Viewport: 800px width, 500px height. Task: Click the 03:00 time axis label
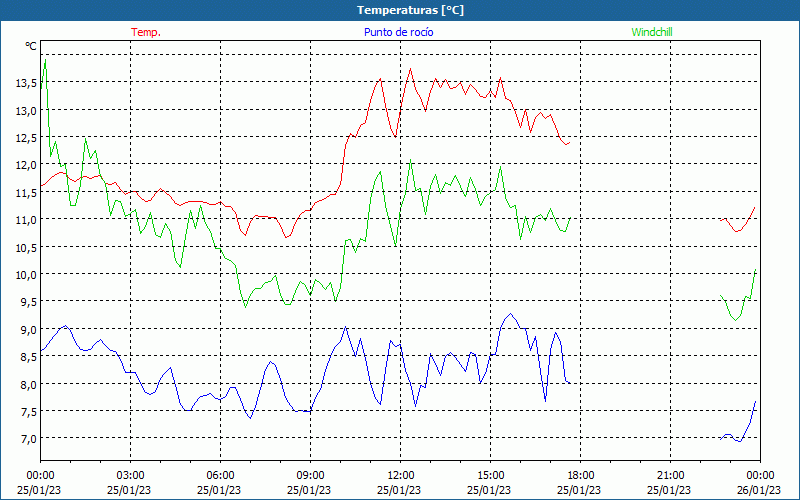(130, 476)
